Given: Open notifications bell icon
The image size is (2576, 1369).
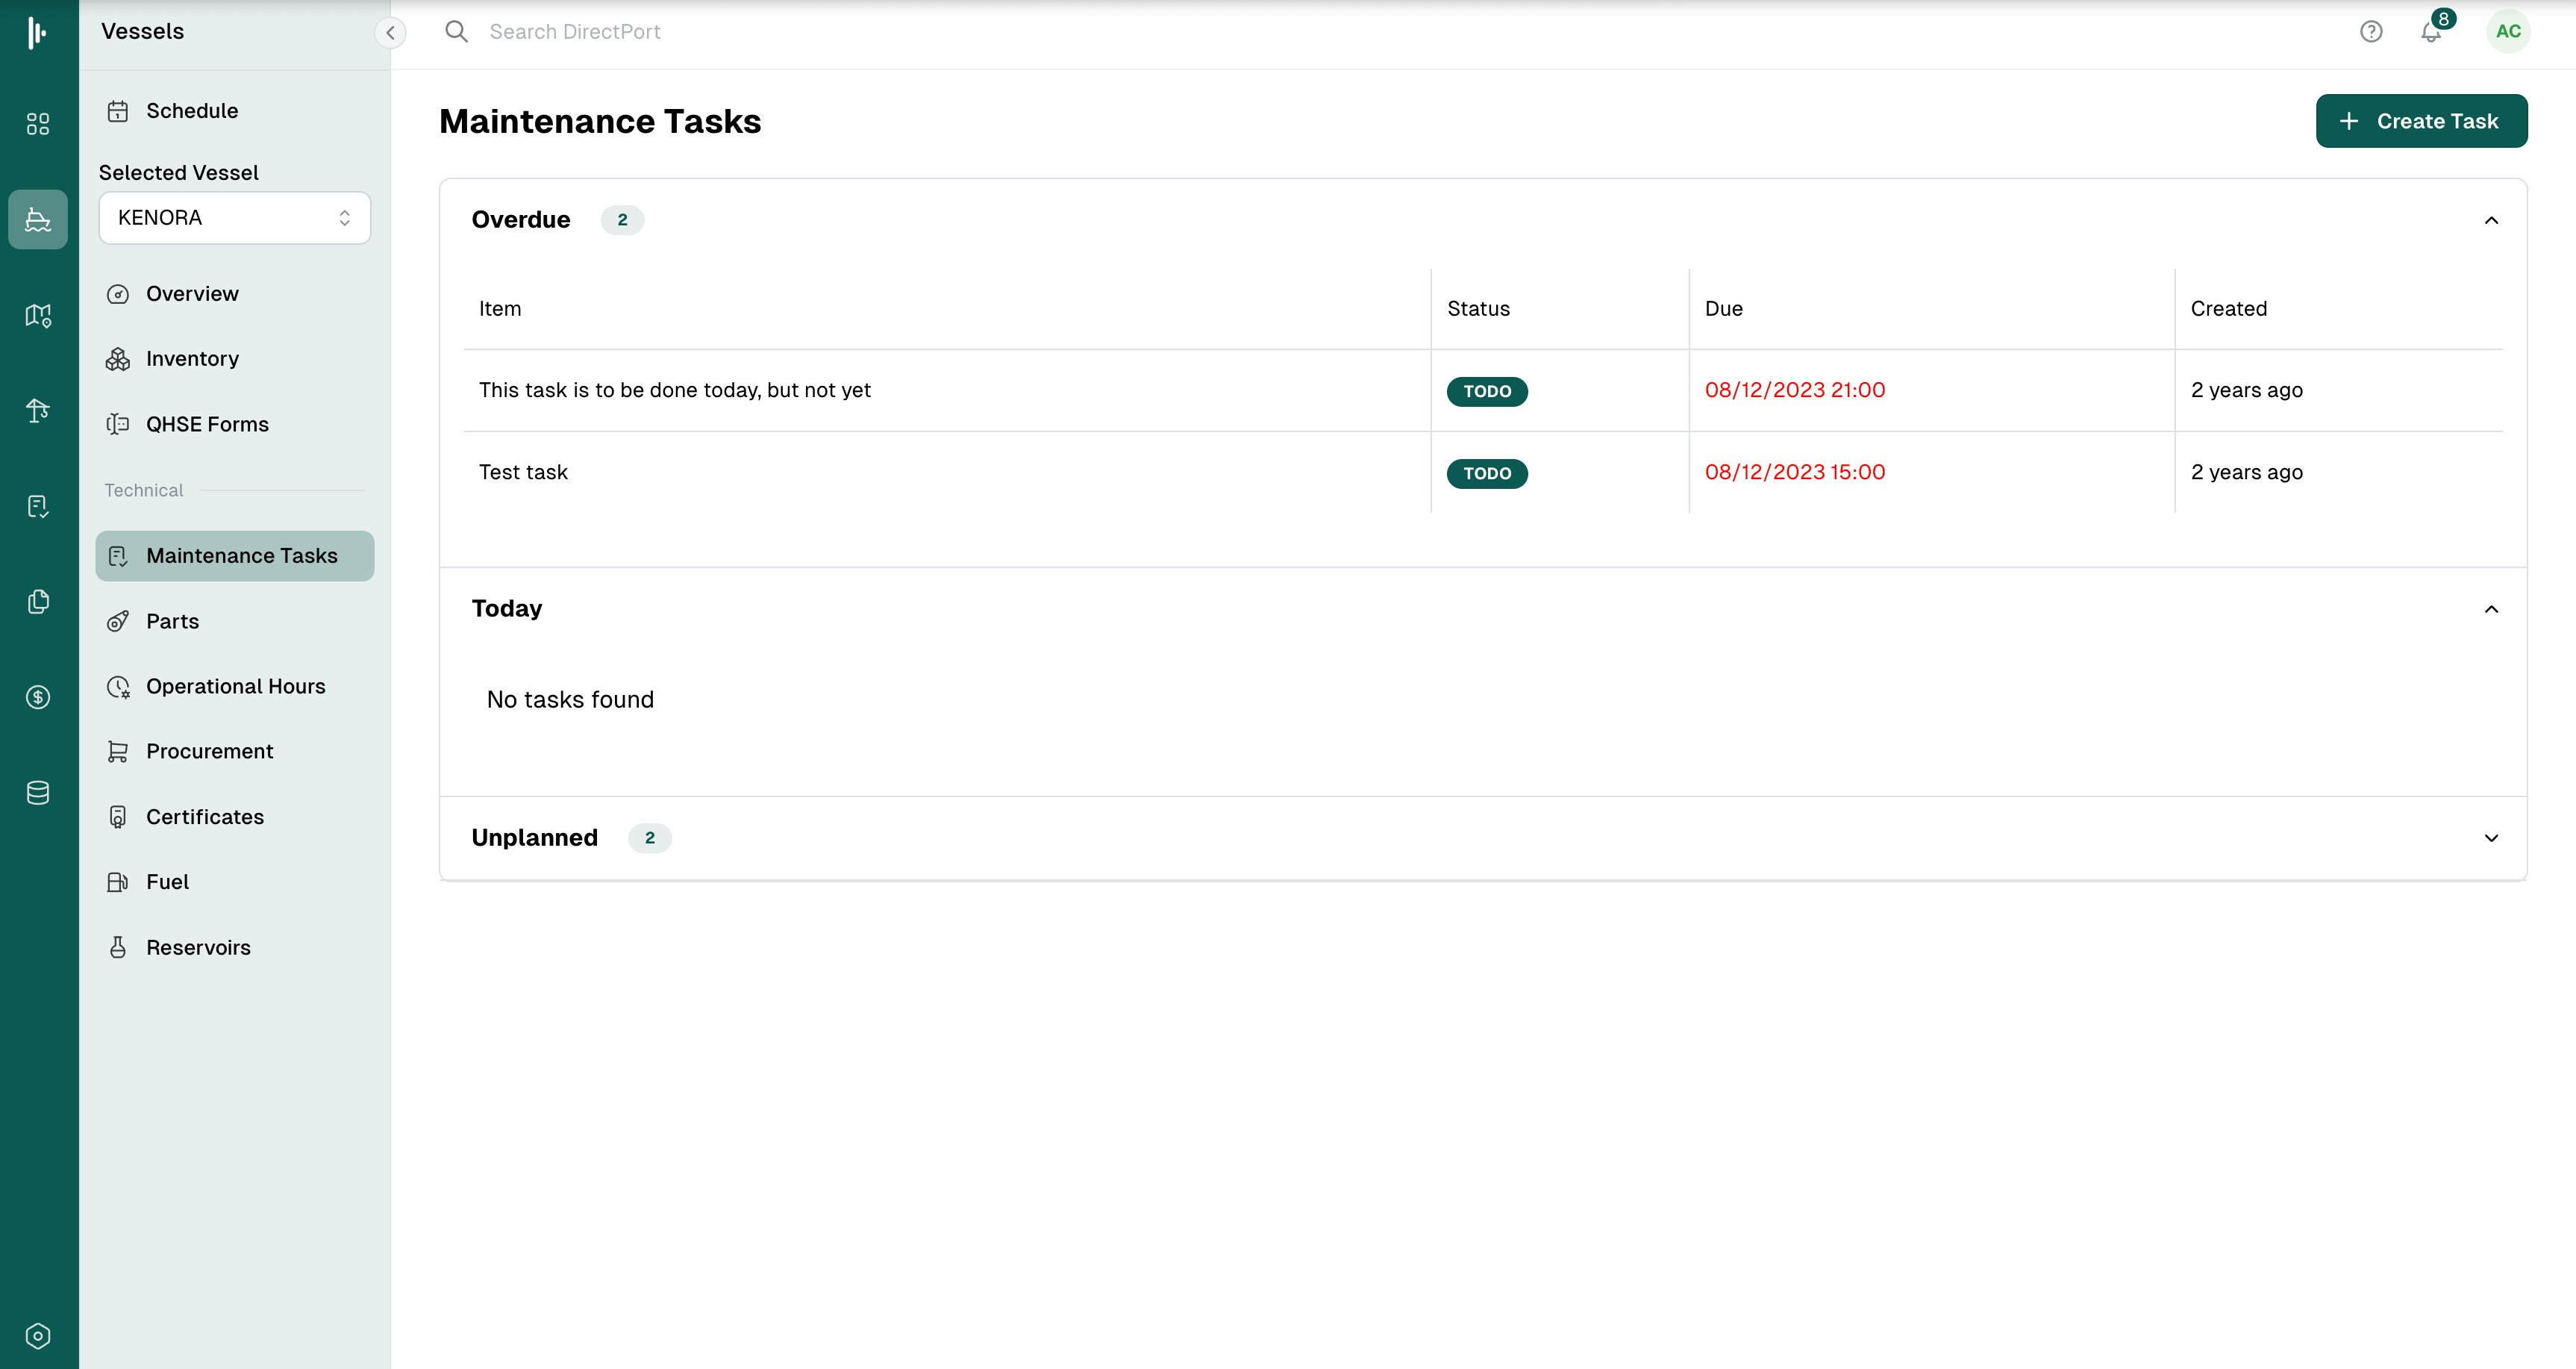Looking at the screenshot, I should [2431, 32].
